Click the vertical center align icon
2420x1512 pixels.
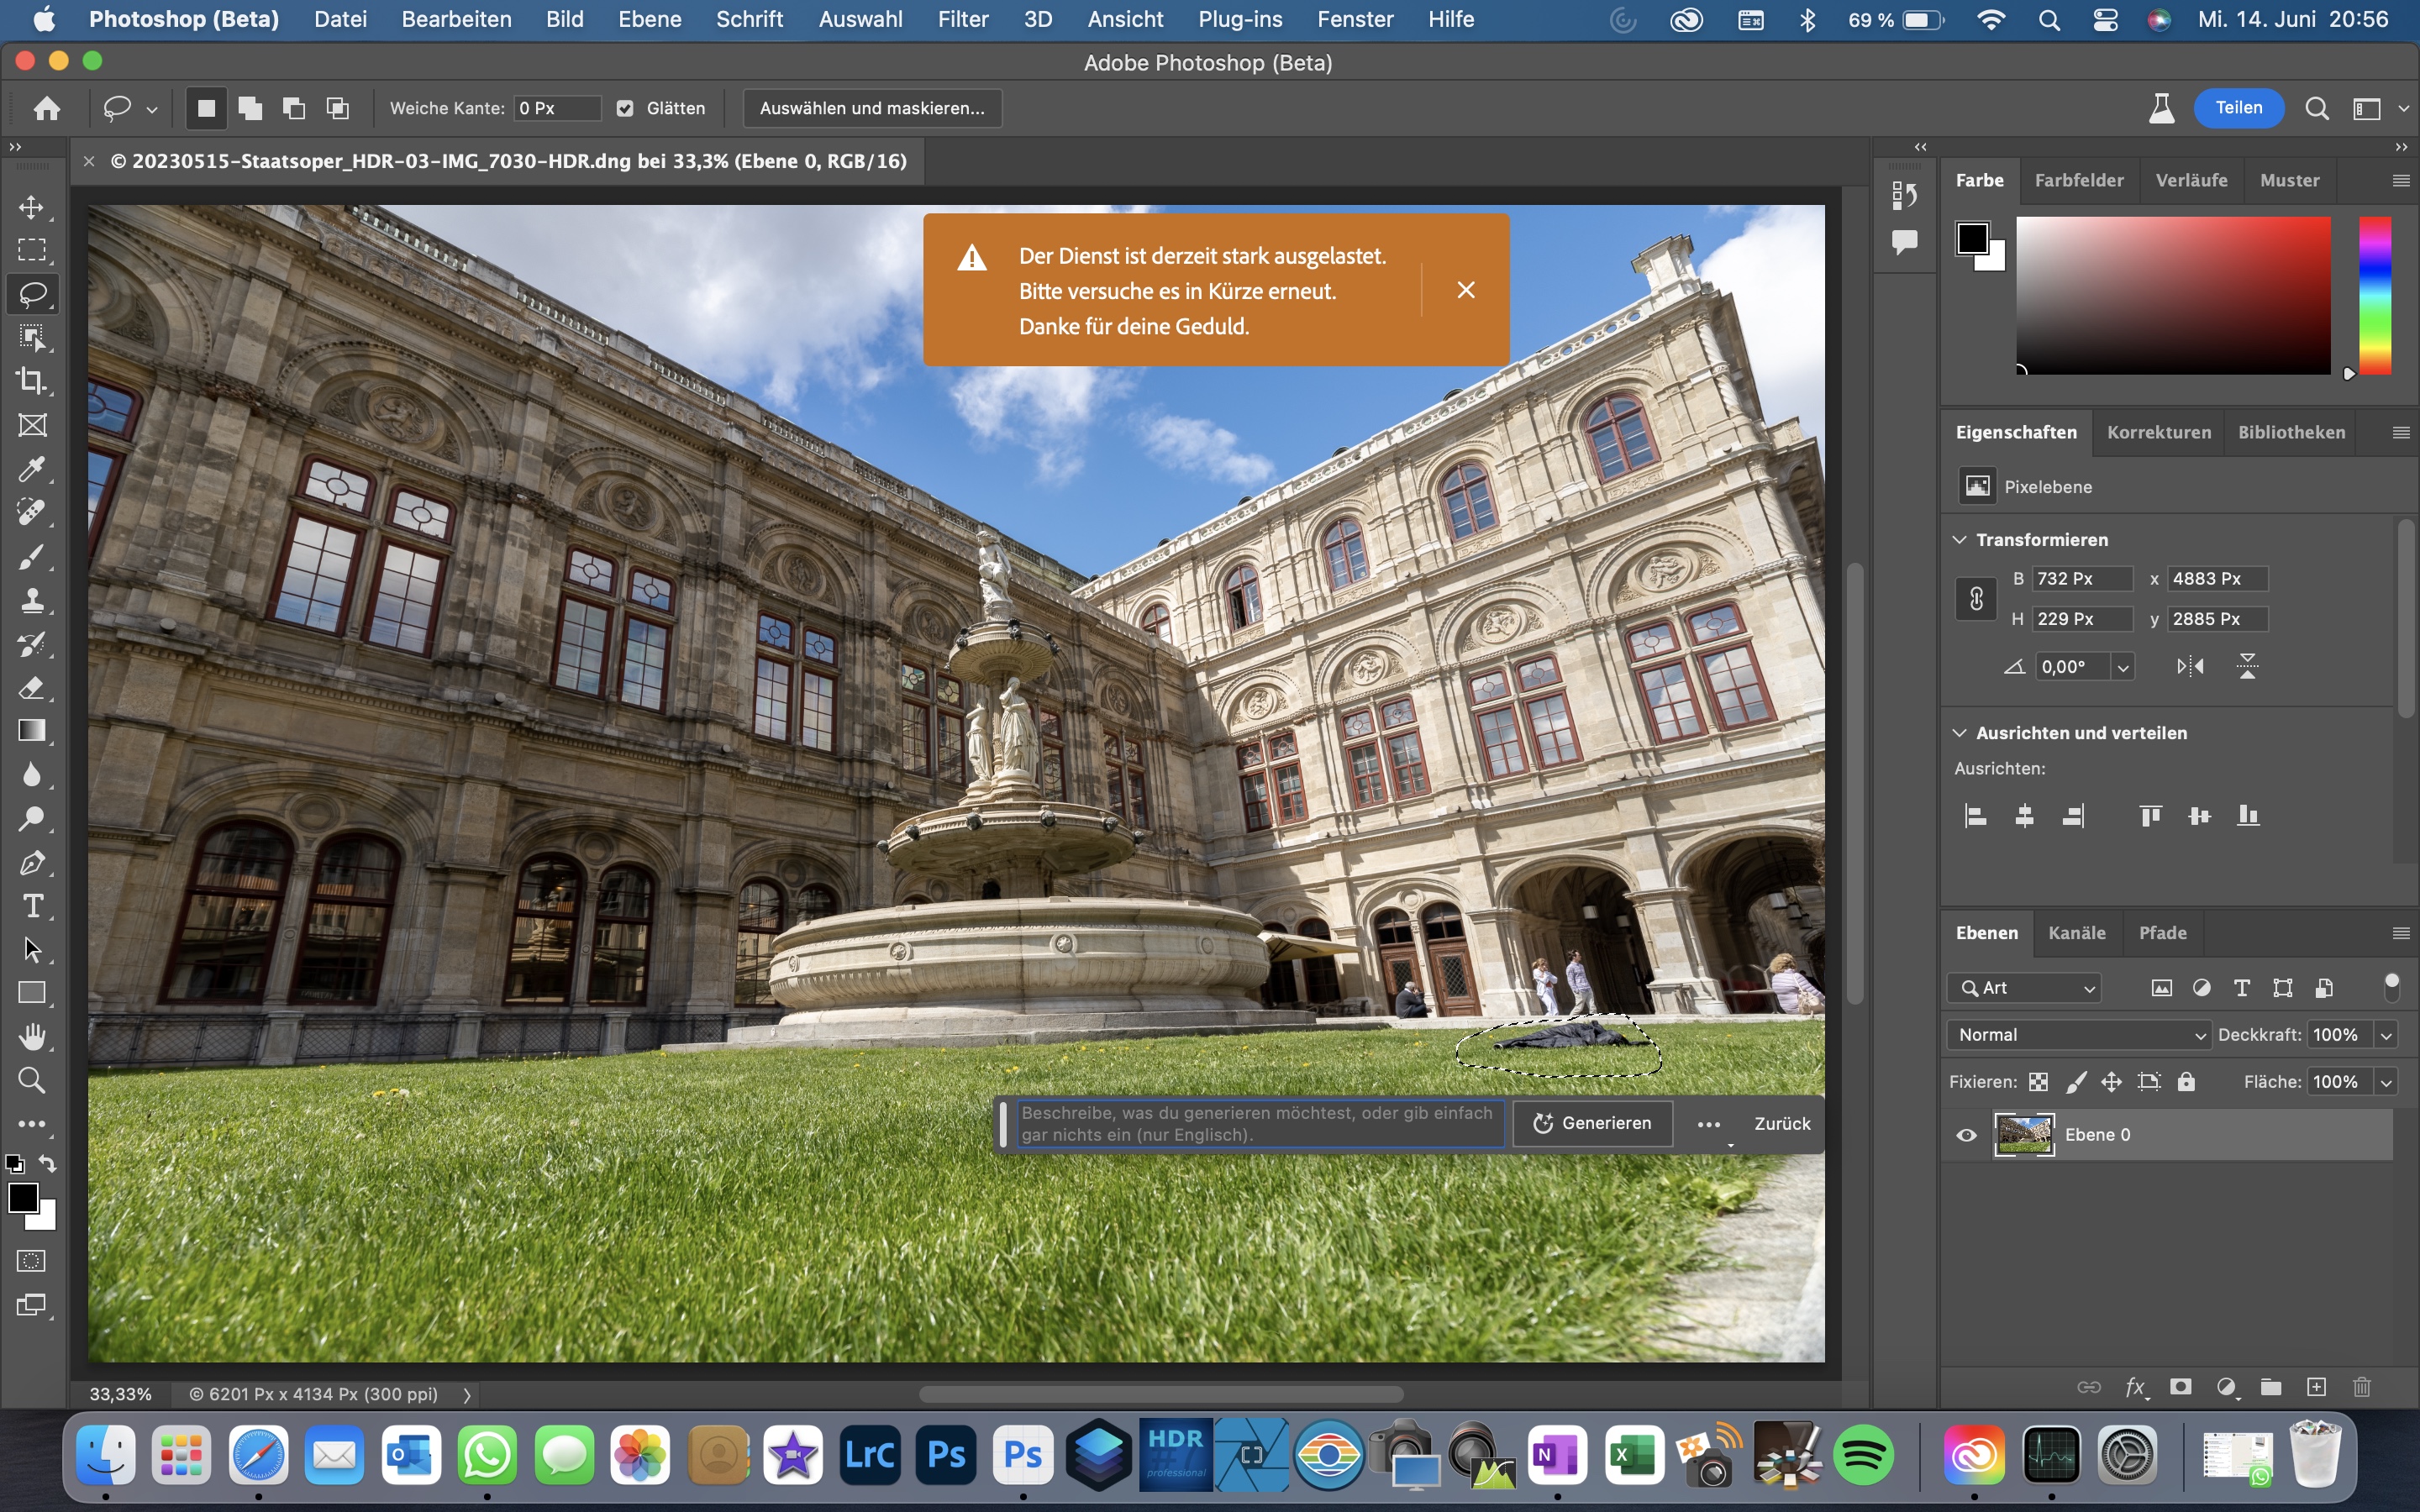tap(2200, 815)
